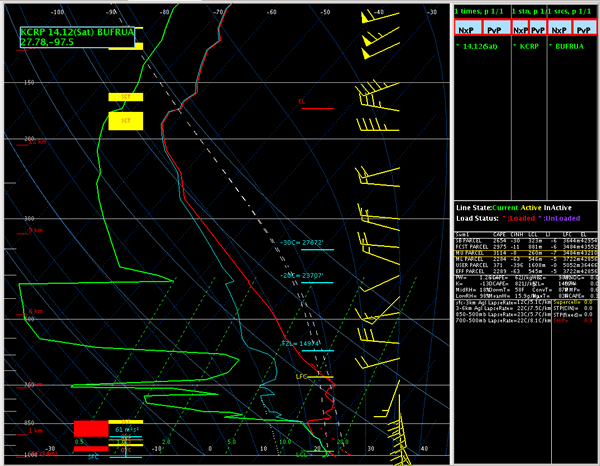The width and height of the screenshot is (600, 466).
Task: Click the red SHIP= 0.9 parameter
Action: [572, 321]
